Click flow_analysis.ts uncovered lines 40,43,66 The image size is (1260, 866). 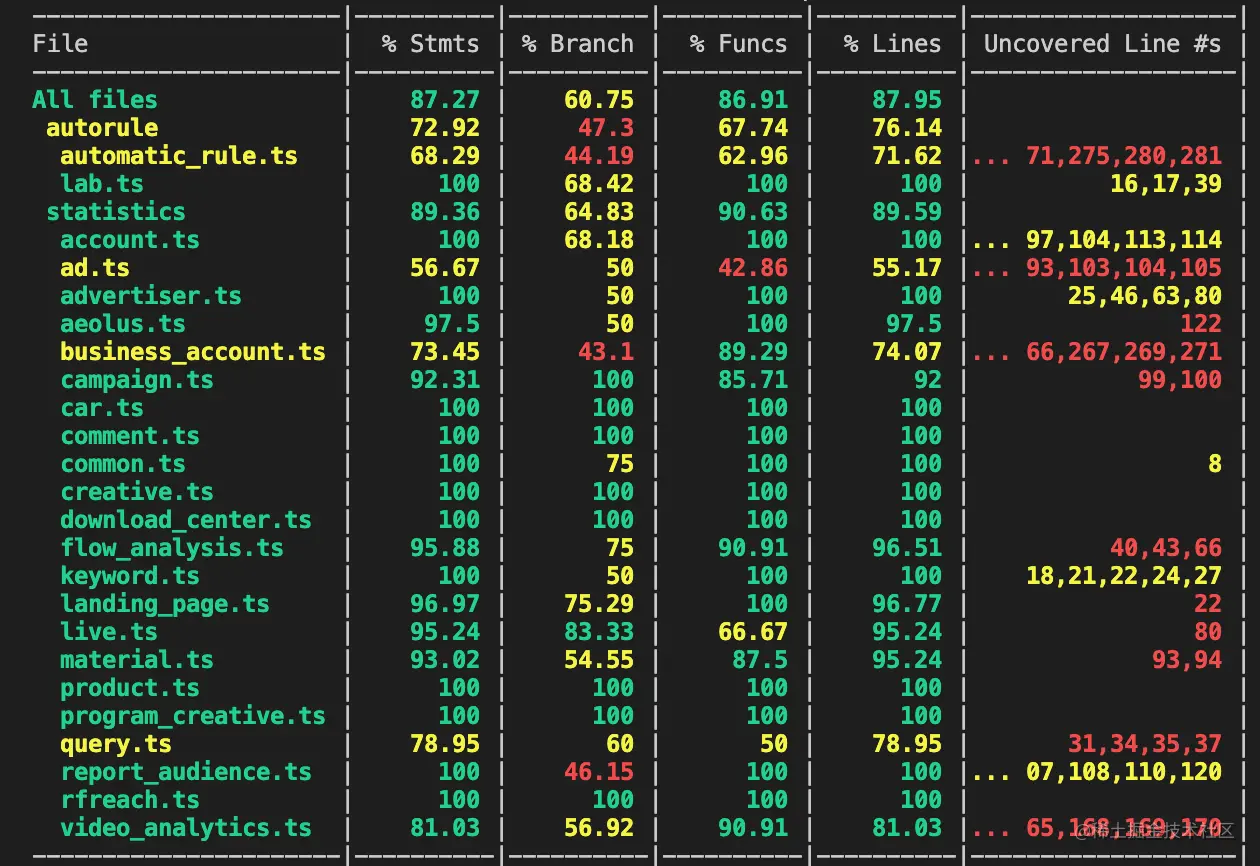point(1166,548)
